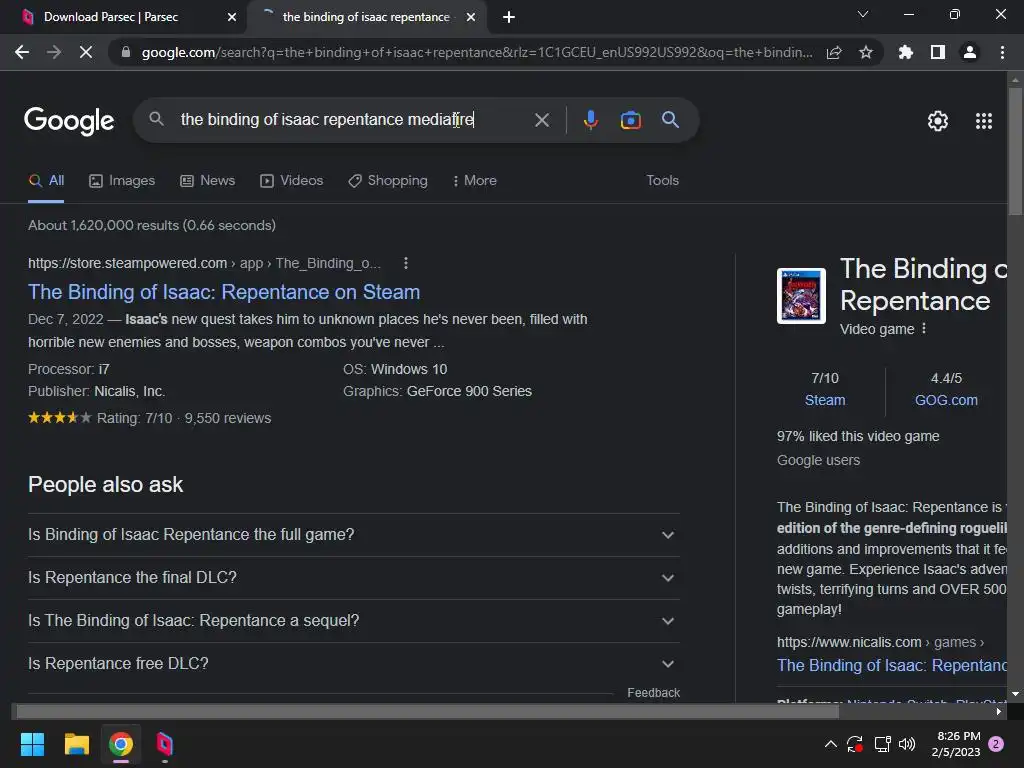Viewport: 1024px width, 768px height.
Task: Switch to Images results
Action: pos(122,181)
